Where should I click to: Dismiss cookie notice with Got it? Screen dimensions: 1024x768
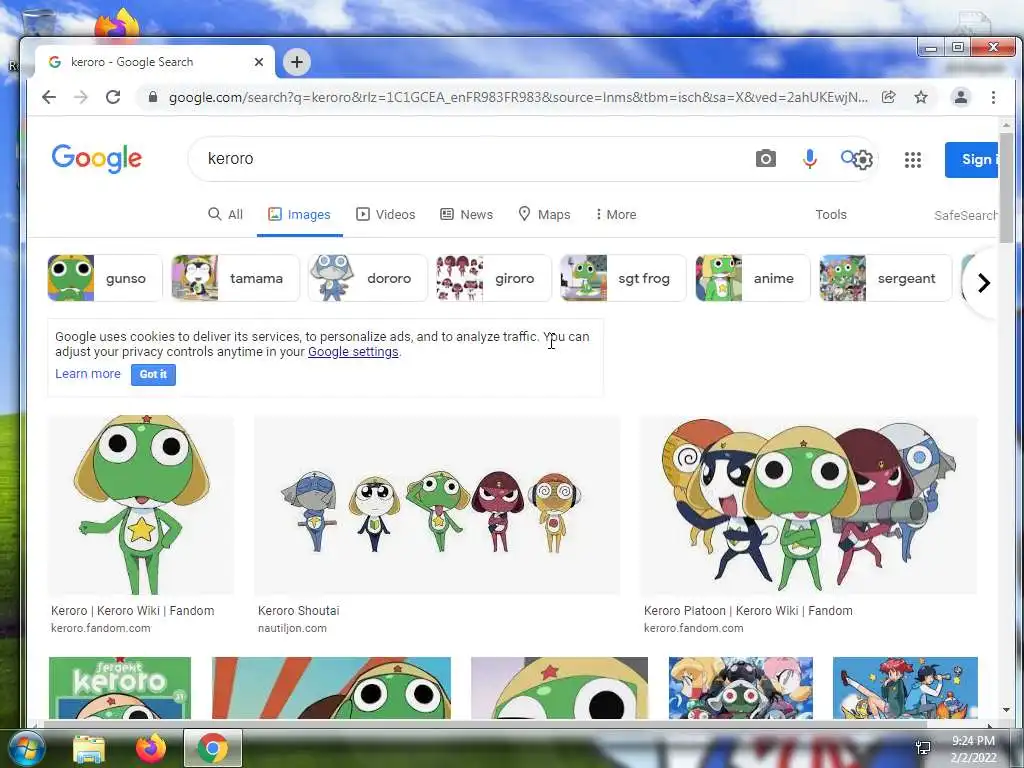pyautogui.click(x=153, y=375)
